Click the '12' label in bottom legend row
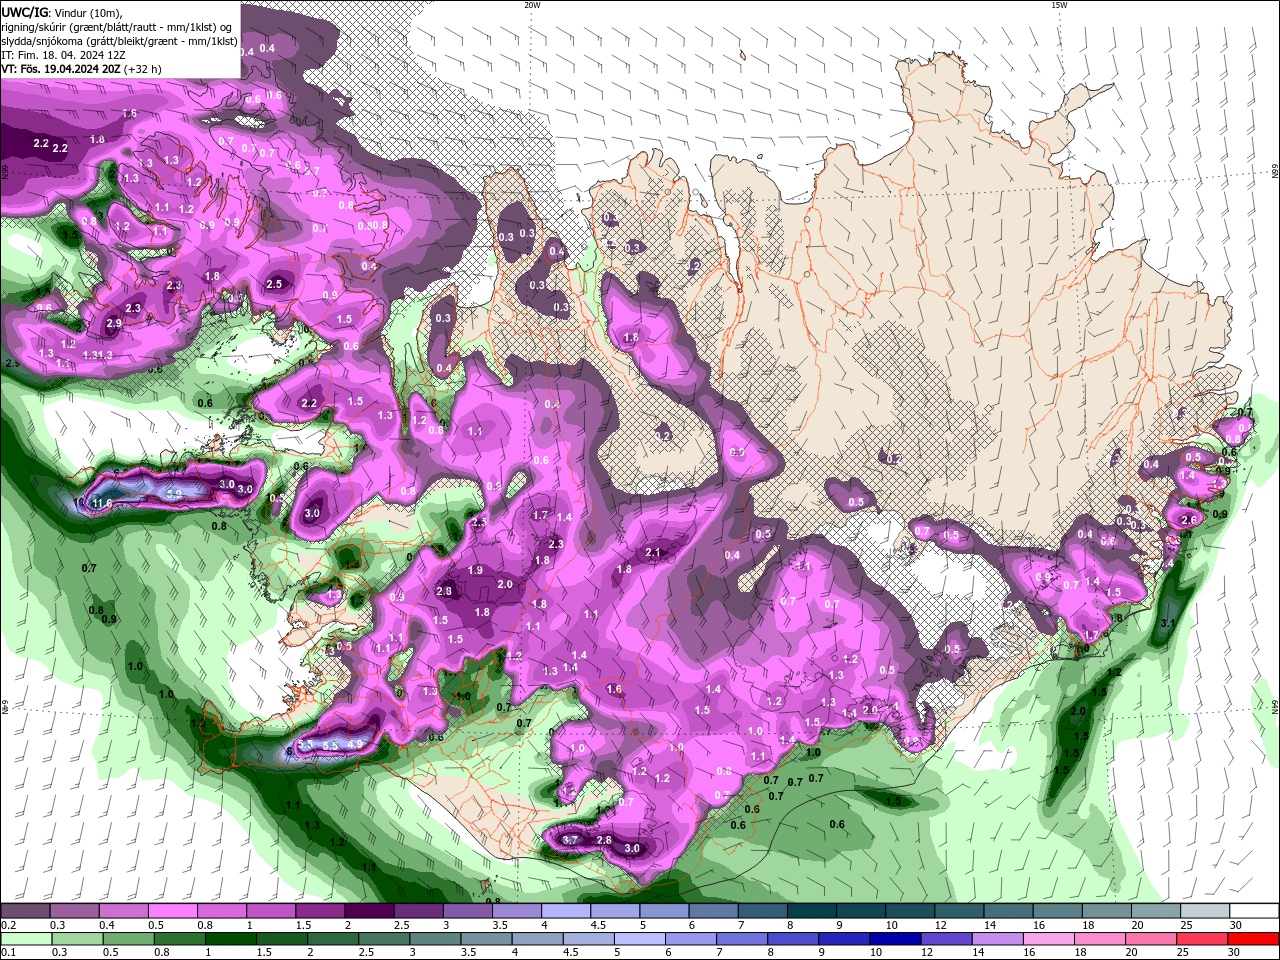The width and height of the screenshot is (1280, 960). point(926,953)
